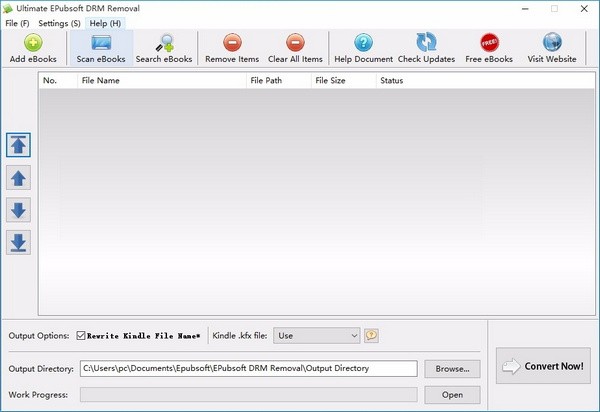Clear All Items from the list
Image resolution: width=600 pixels, height=412 pixels.
coord(295,43)
